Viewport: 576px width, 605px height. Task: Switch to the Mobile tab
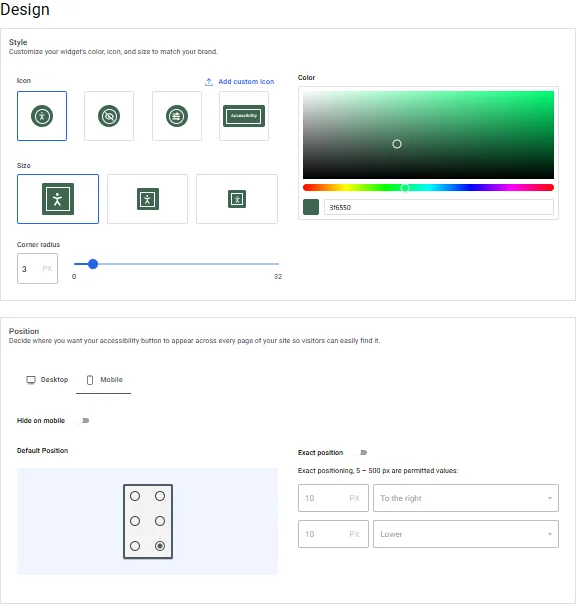tap(104, 380)
